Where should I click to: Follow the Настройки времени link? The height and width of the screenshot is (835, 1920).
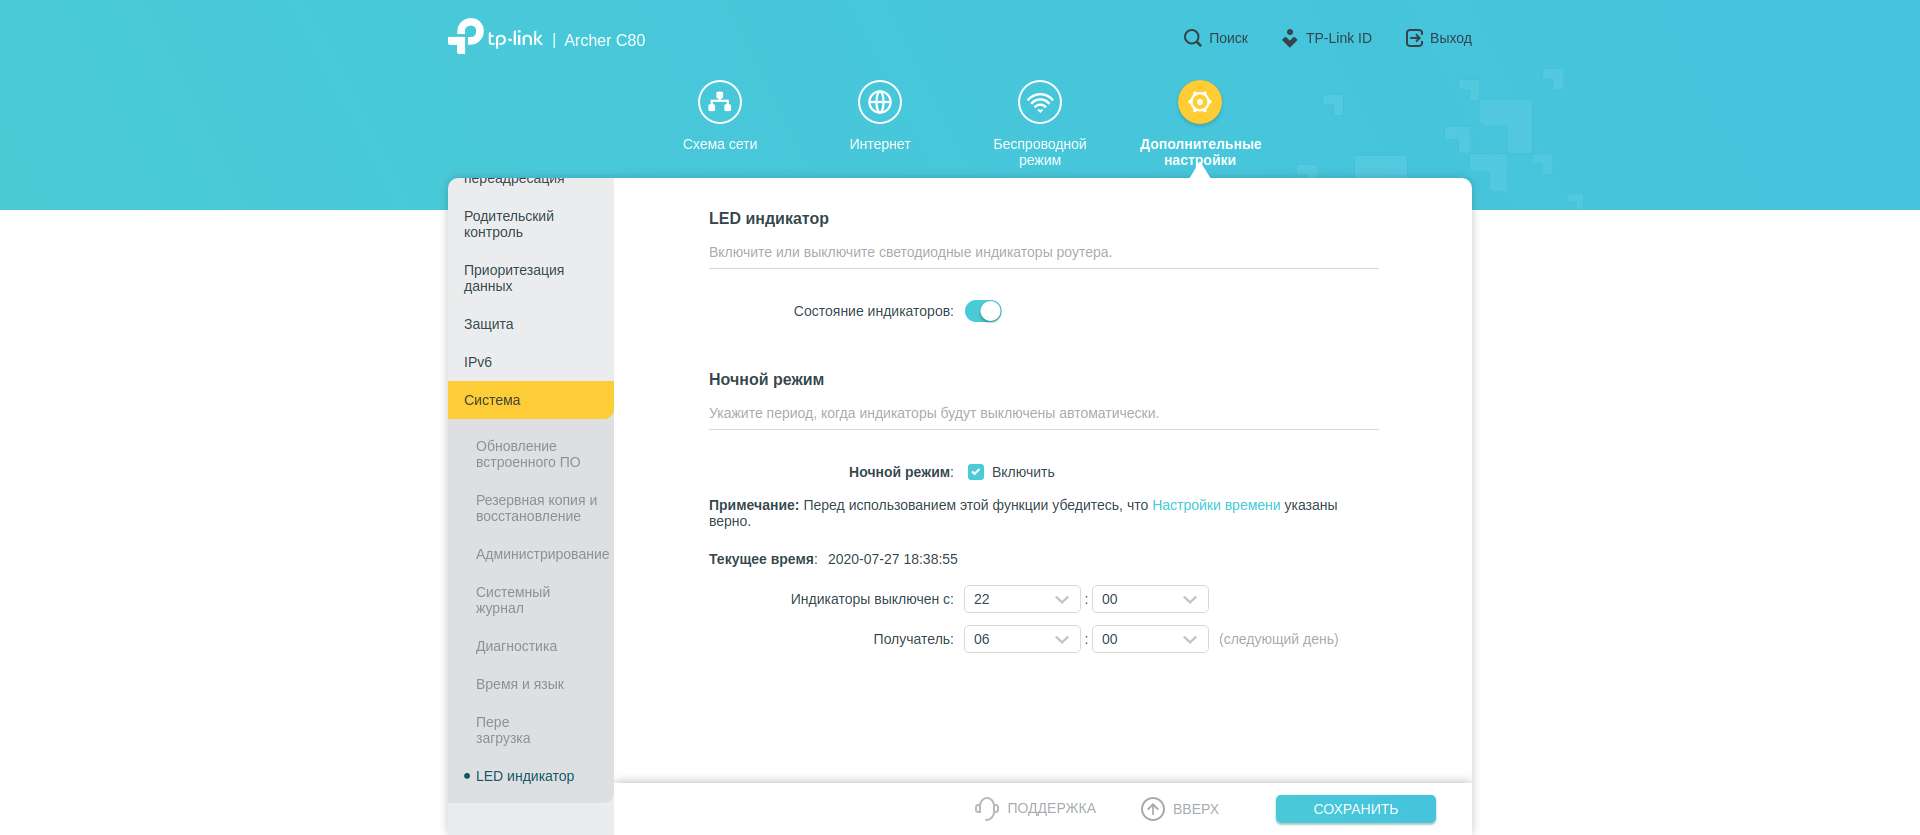coord(1216,505)
